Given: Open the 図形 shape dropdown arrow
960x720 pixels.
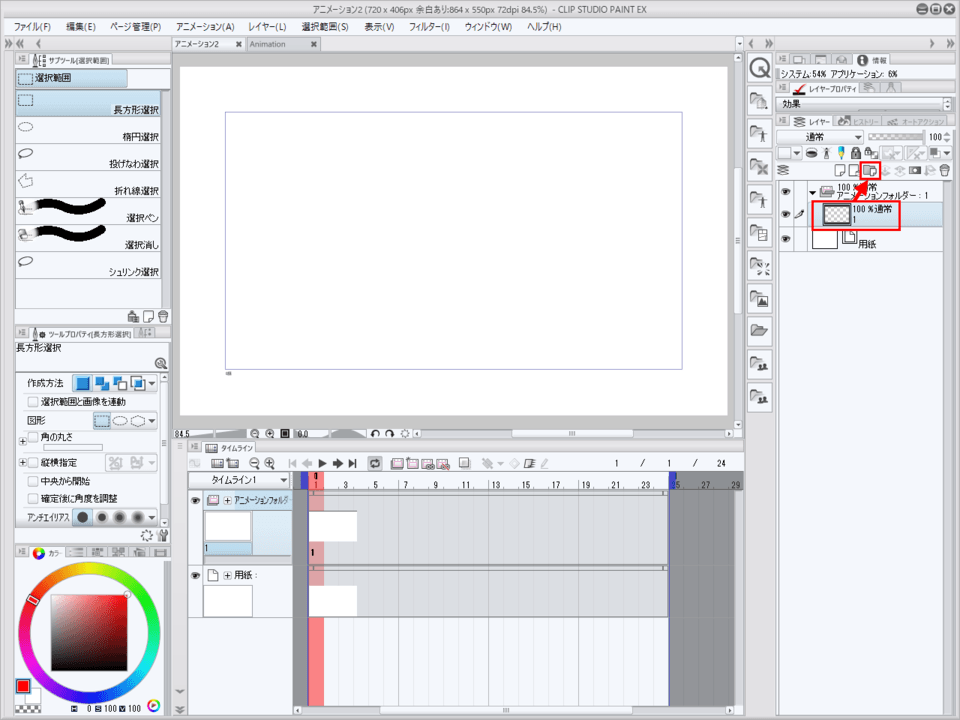Looking at the screenshot, I should point(152,421).
